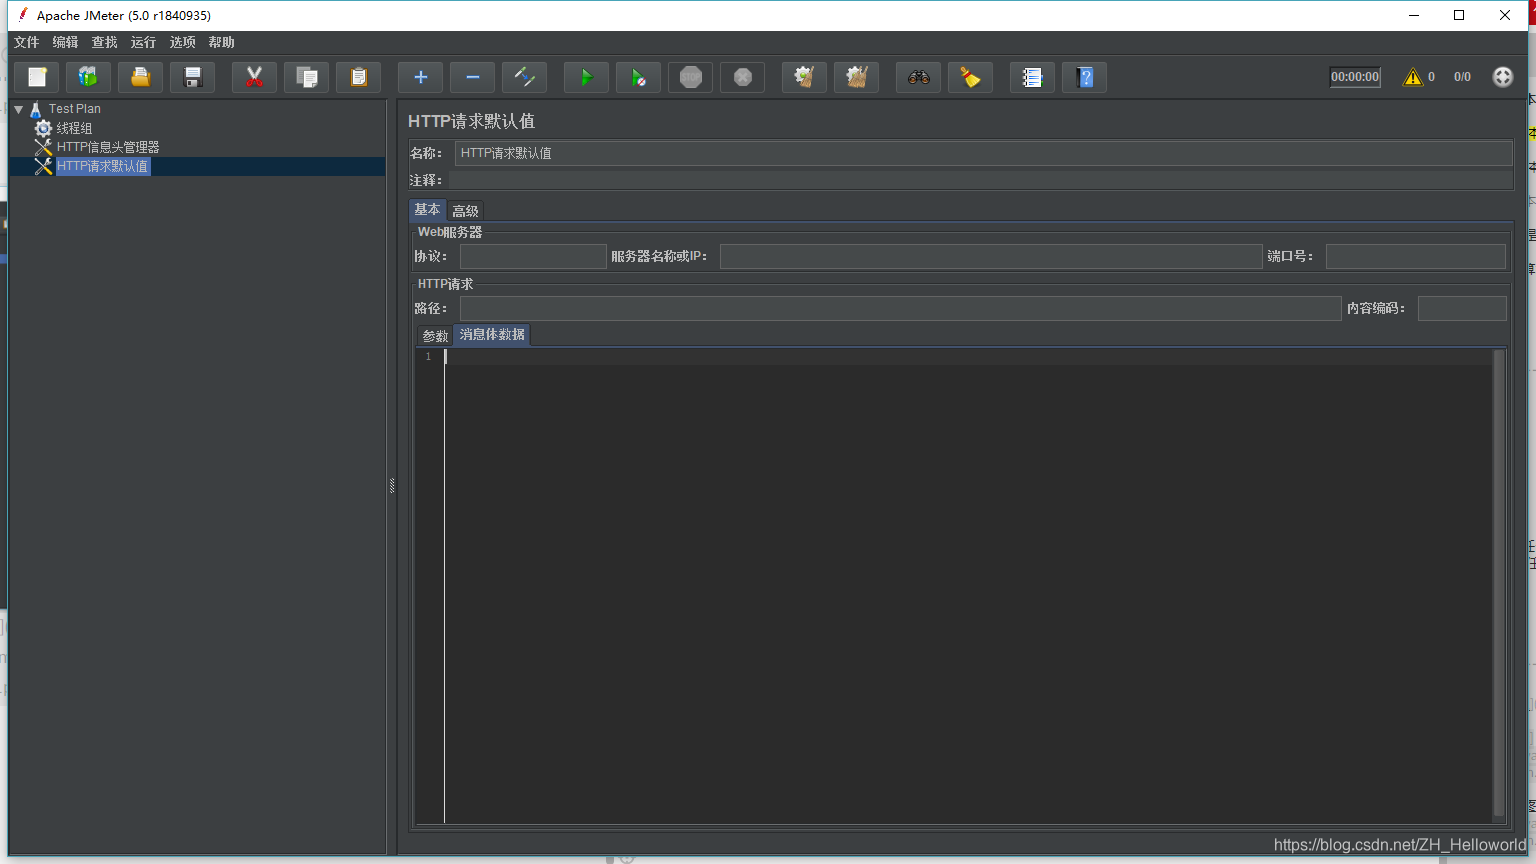Switch to the 高级 tab
Viewport: 1536px width, 864px height.
pos(465,211)
